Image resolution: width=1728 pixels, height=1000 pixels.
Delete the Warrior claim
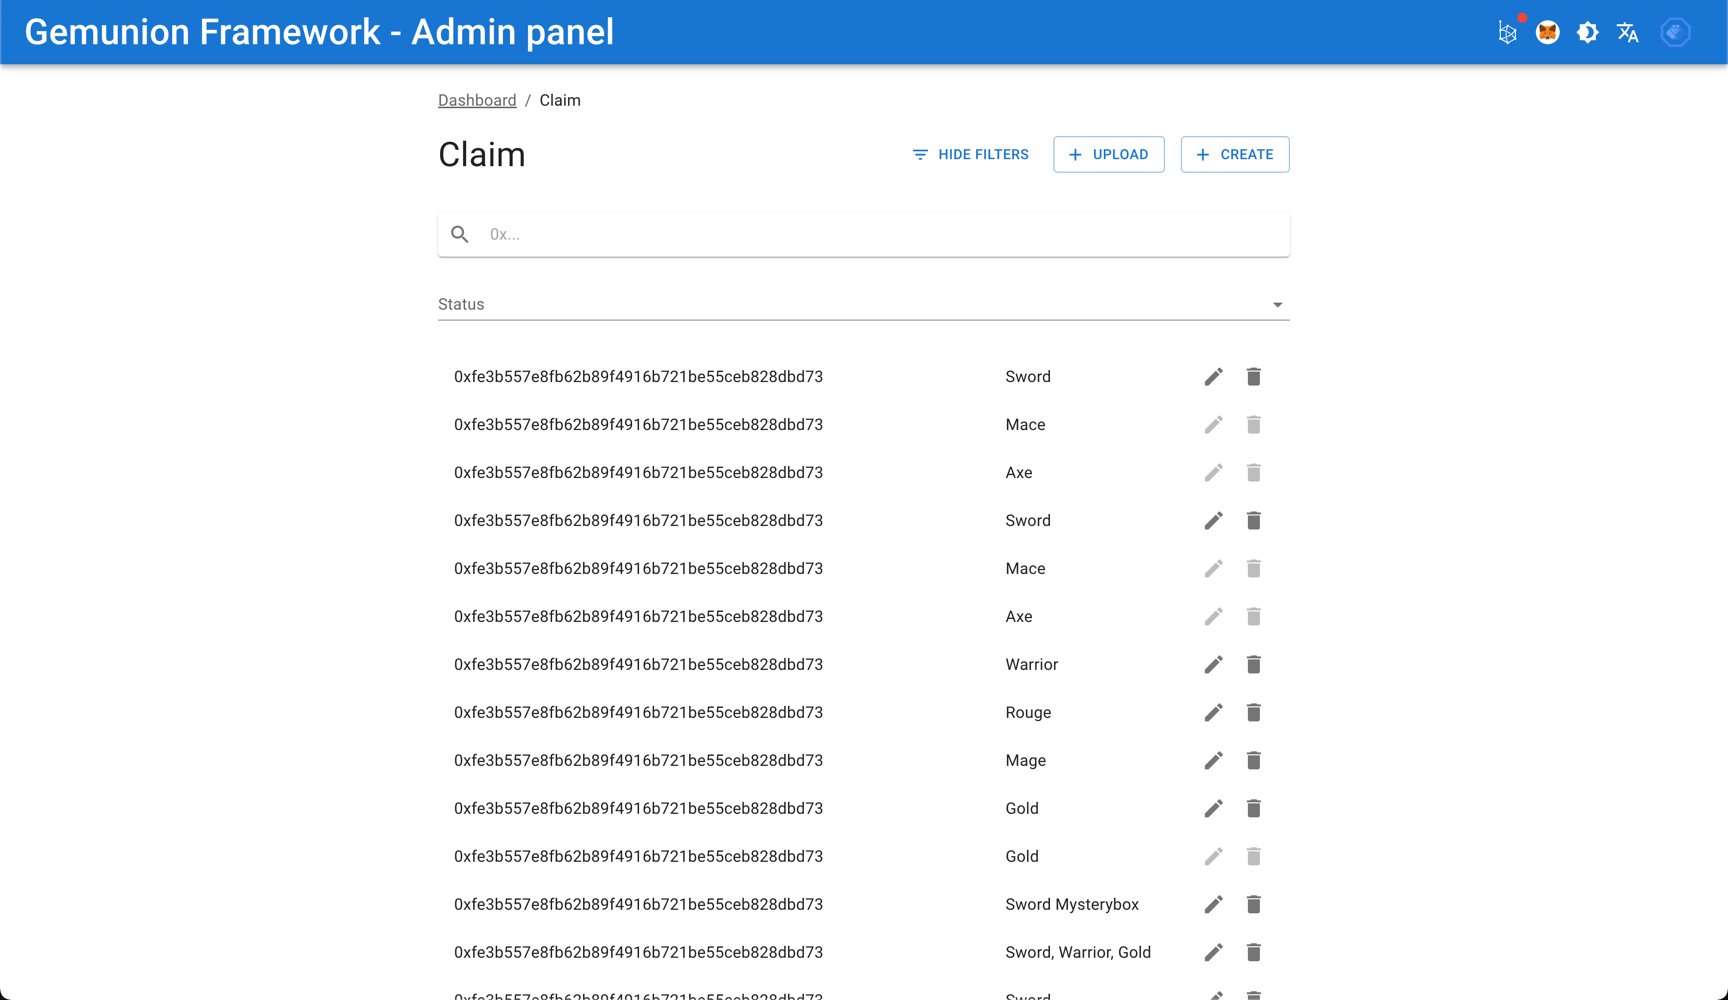pyautogui.click(x=1253, y=665)
